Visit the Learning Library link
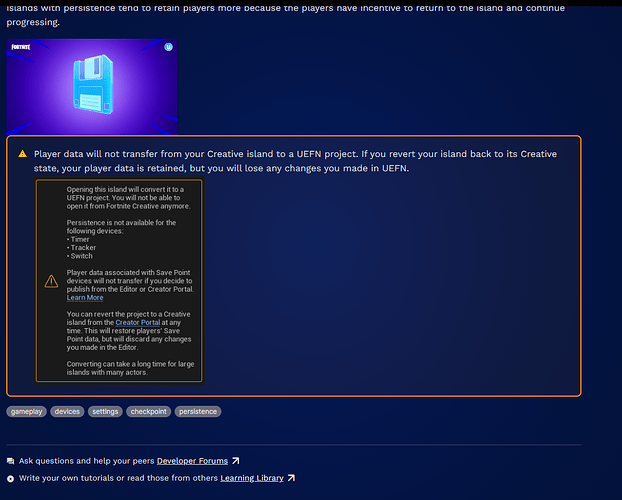Screen dimensions: 622x500 coord(252,478)
